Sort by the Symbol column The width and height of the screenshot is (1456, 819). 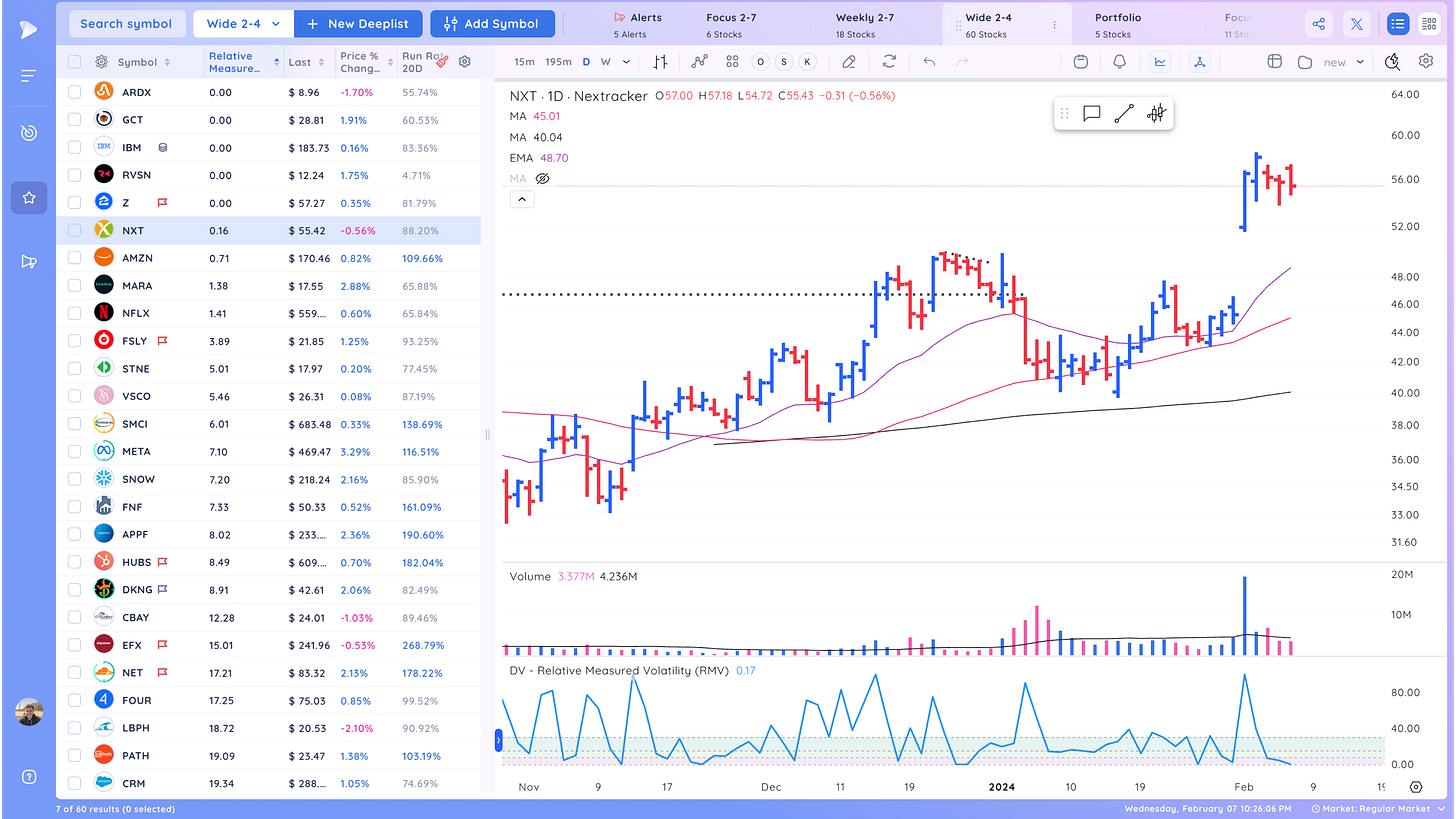(x=144, y=62)
